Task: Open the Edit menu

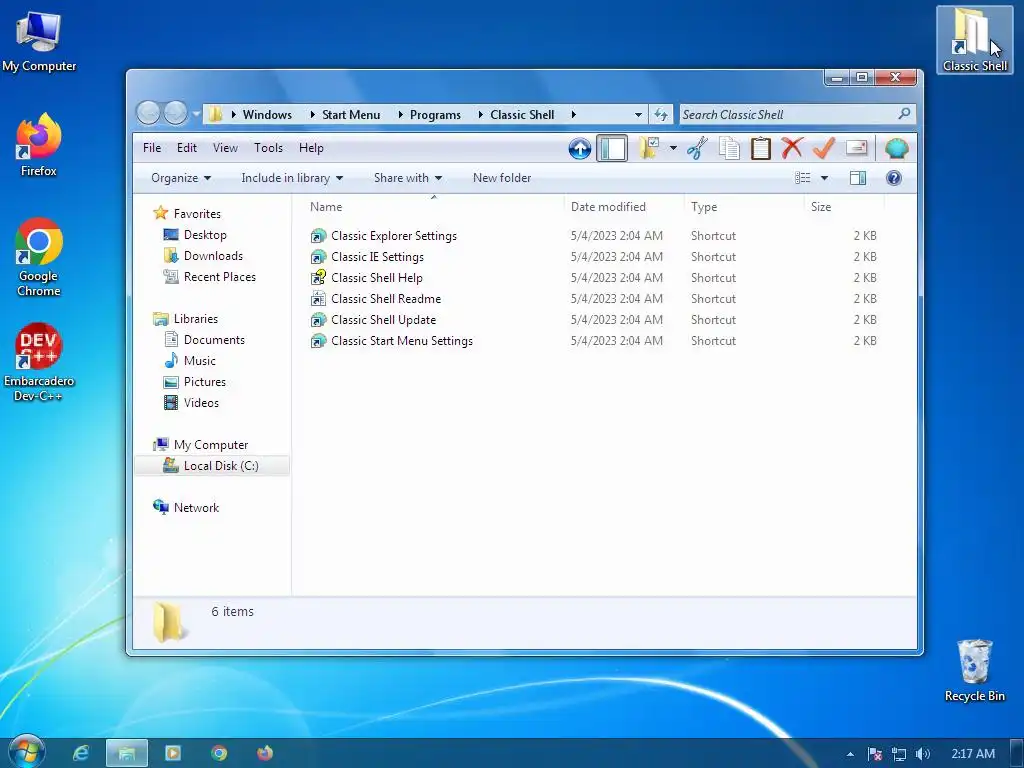Action: [187, 148]
